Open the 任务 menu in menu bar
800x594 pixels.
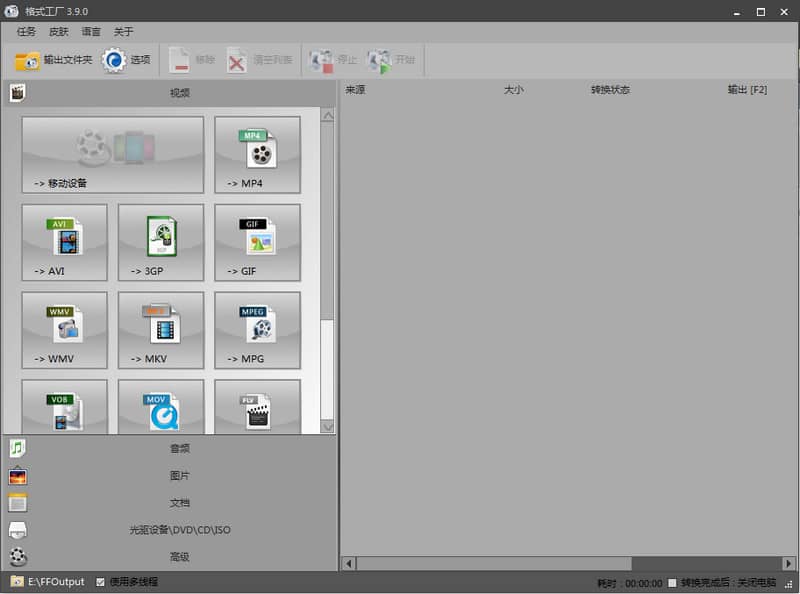click(26, 32)
